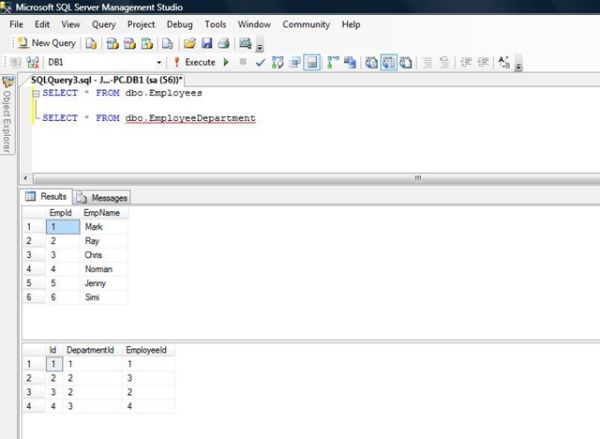Open a Database Engine Query

91,43
